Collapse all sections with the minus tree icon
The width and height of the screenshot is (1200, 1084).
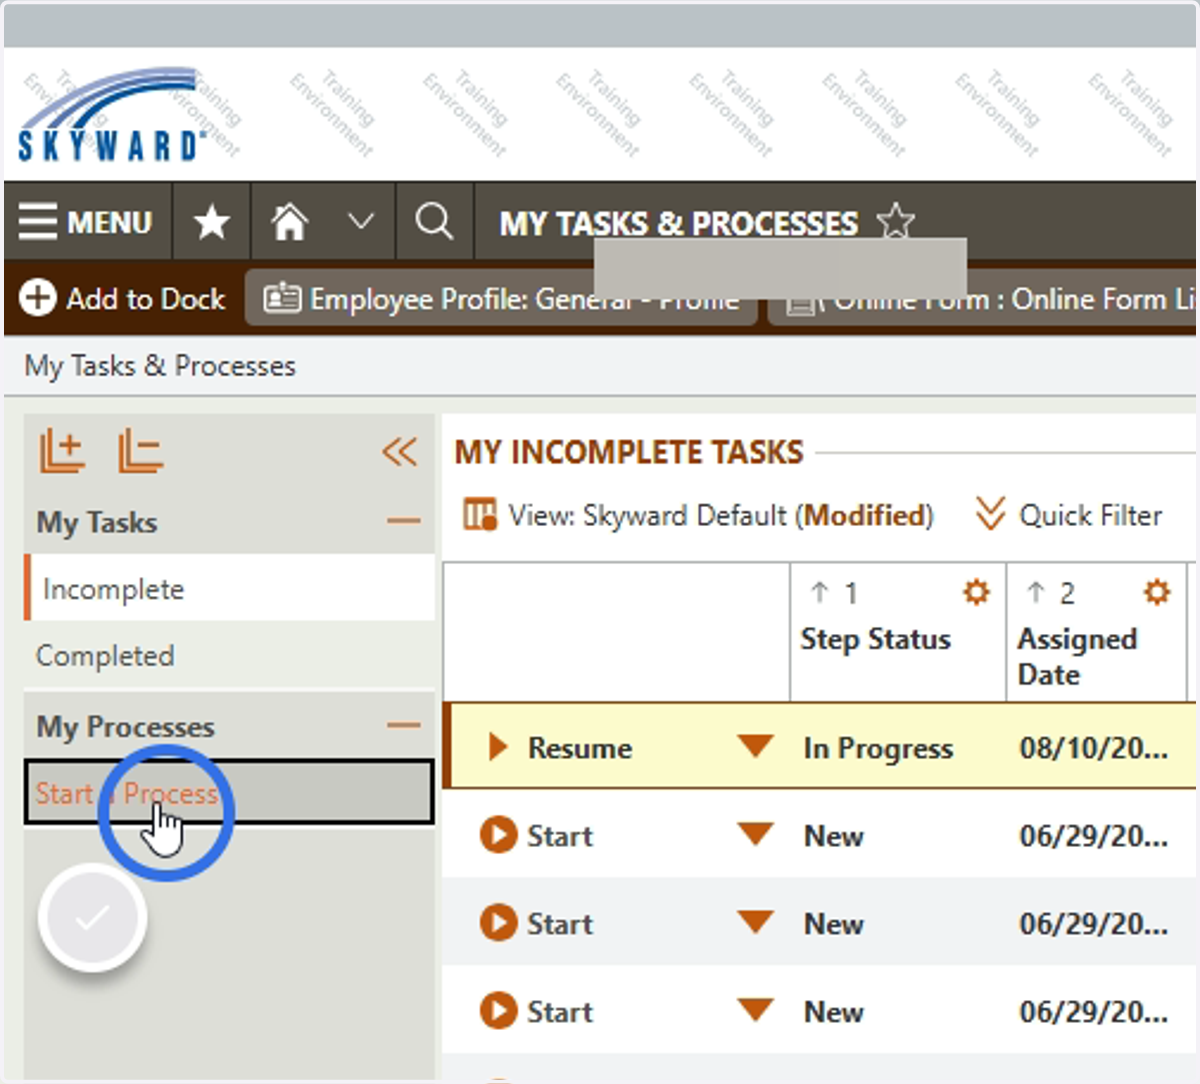(140, 450)
